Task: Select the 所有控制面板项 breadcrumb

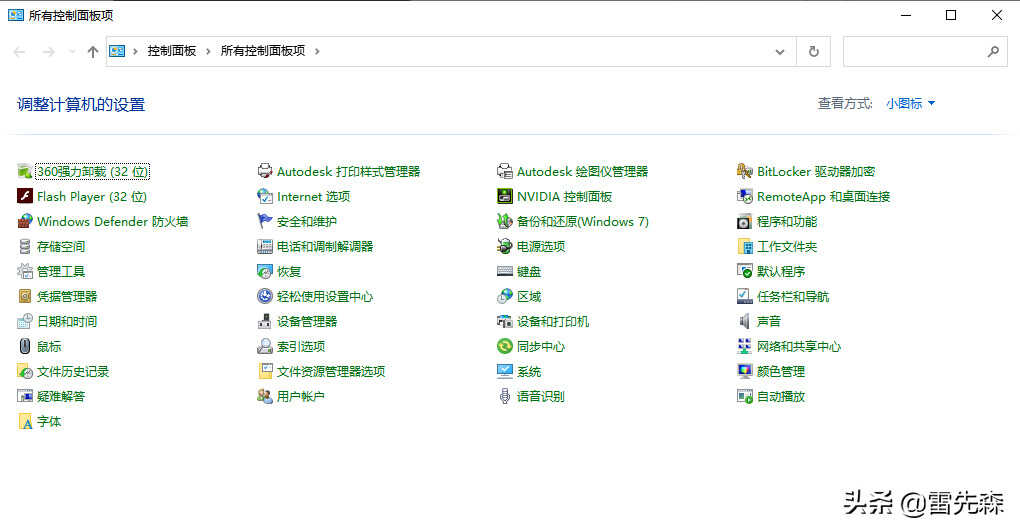Action: pyautogui.click(x=263, y=51)
